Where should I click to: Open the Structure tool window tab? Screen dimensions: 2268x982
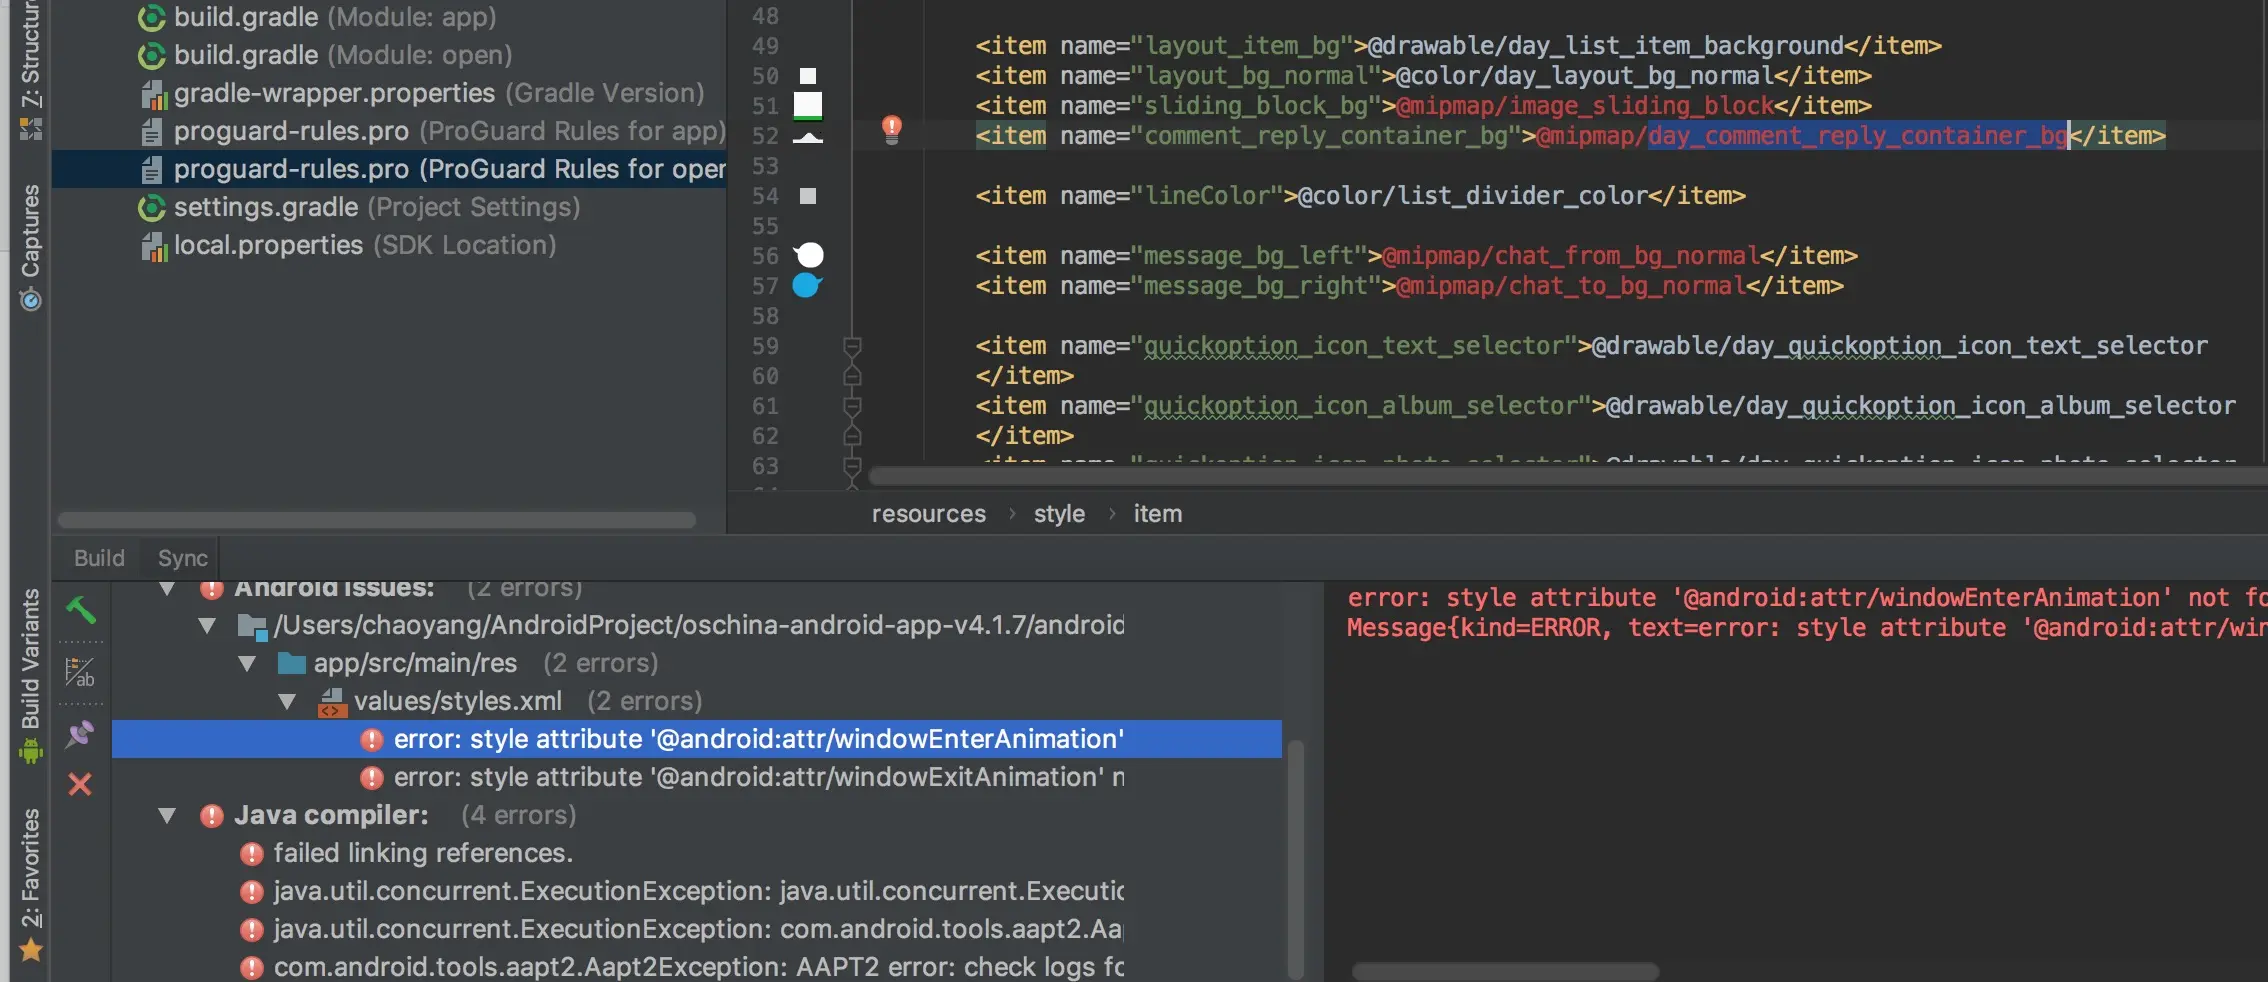(31, 68)
